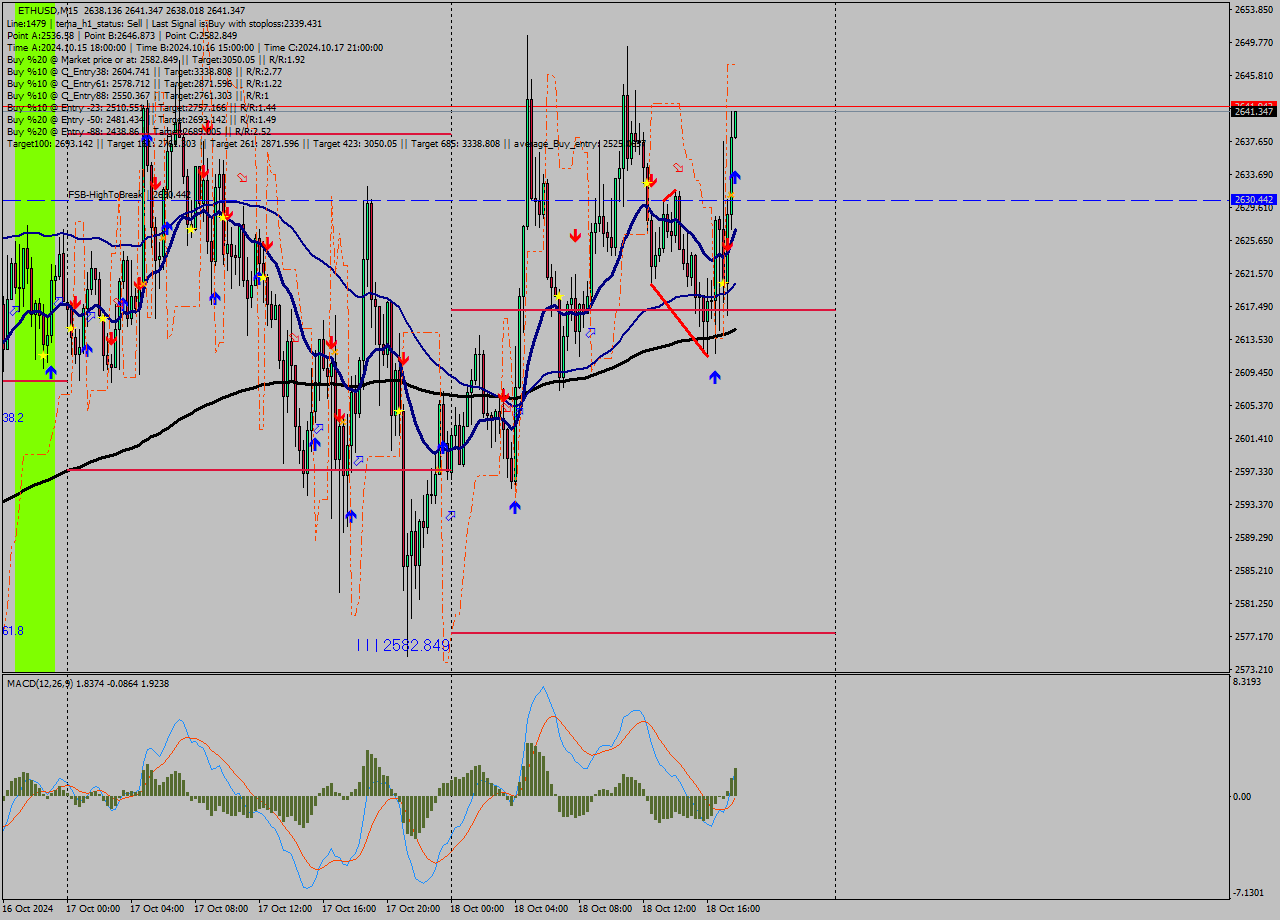Click the 2605.370 price axis label
1280x920 pixels.
pyautogui.click(x=1254, y=405)
